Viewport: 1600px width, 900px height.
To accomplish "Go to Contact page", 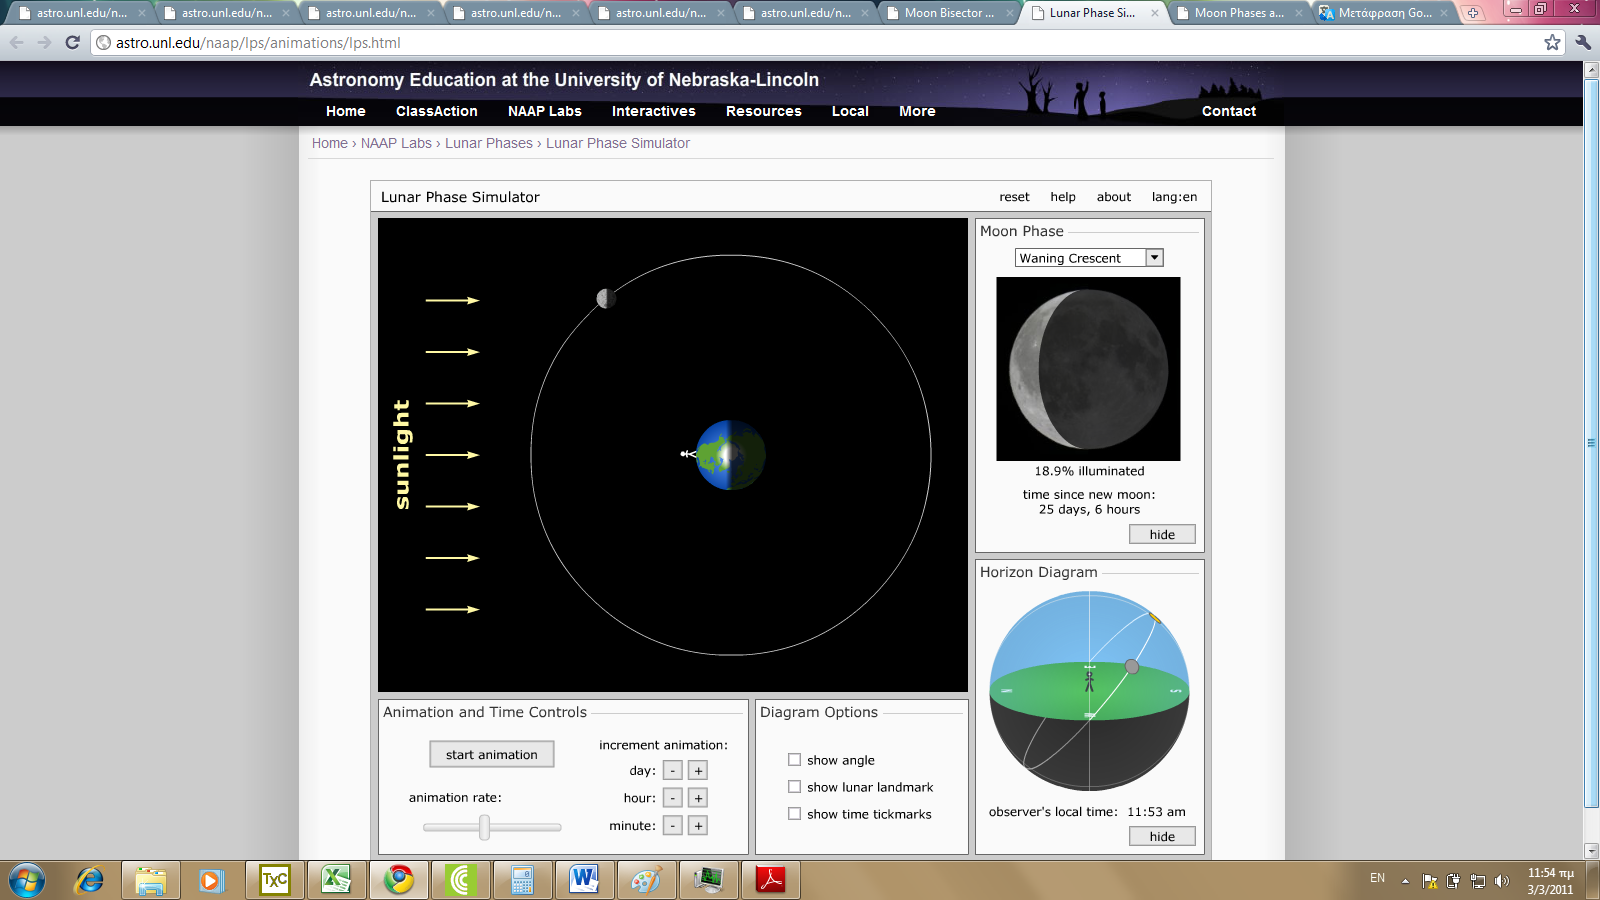I will point(1229,111).
